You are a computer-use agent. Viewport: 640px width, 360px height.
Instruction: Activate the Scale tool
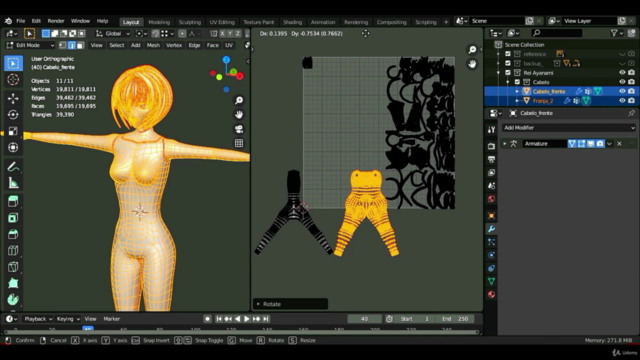pyautogui.click(x=13, y=131)
